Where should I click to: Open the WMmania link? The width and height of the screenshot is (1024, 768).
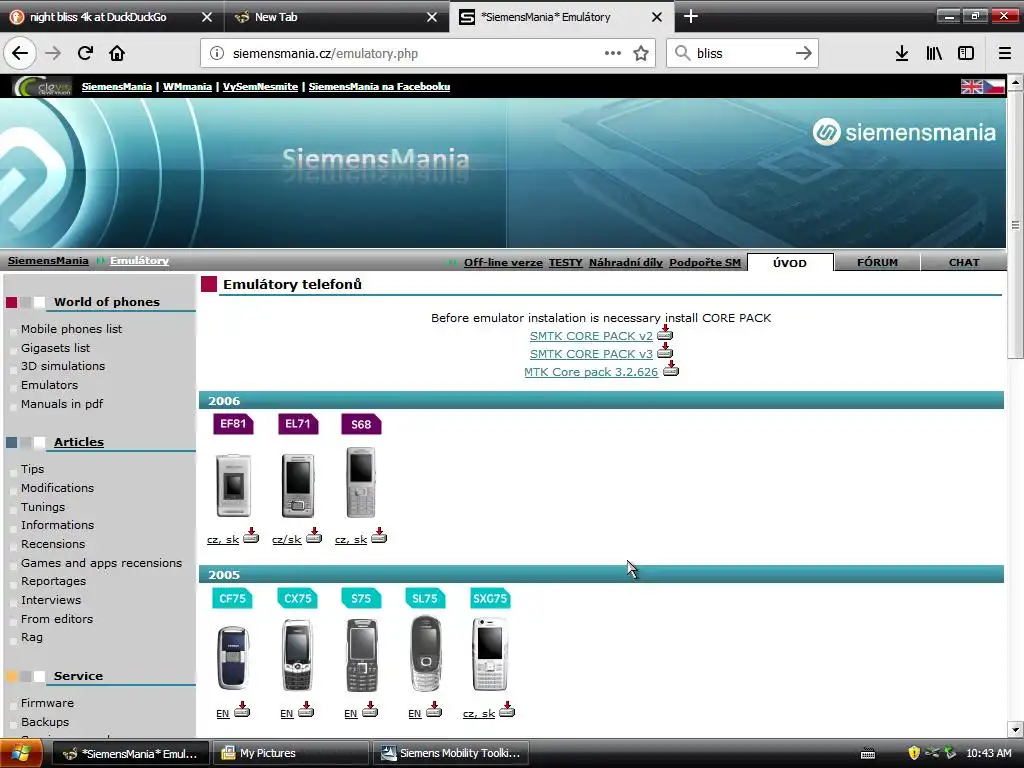(x=187, y=86)
